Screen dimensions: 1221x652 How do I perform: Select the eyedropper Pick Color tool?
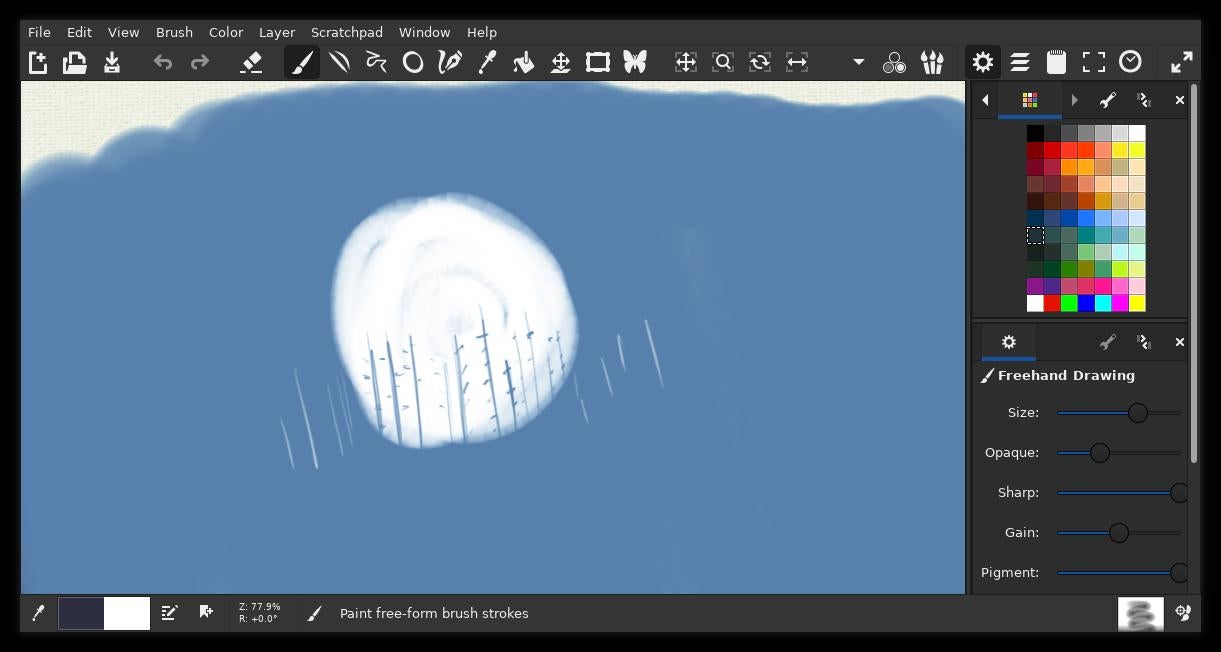coord(487,62)
